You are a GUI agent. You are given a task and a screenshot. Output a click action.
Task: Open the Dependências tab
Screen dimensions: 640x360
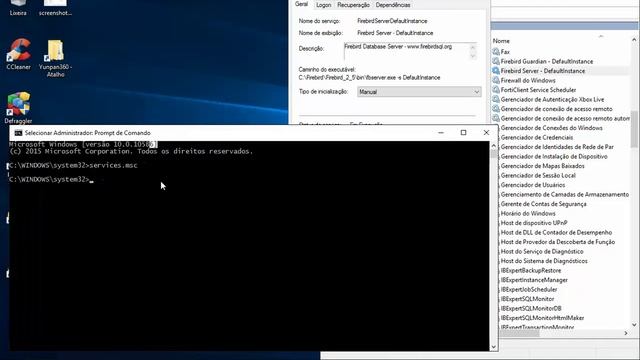[393, 5]
